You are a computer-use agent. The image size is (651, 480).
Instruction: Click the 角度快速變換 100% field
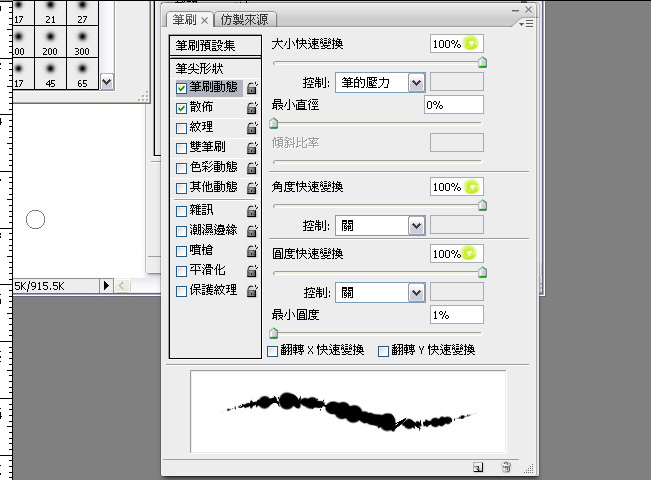pos(457,187)
